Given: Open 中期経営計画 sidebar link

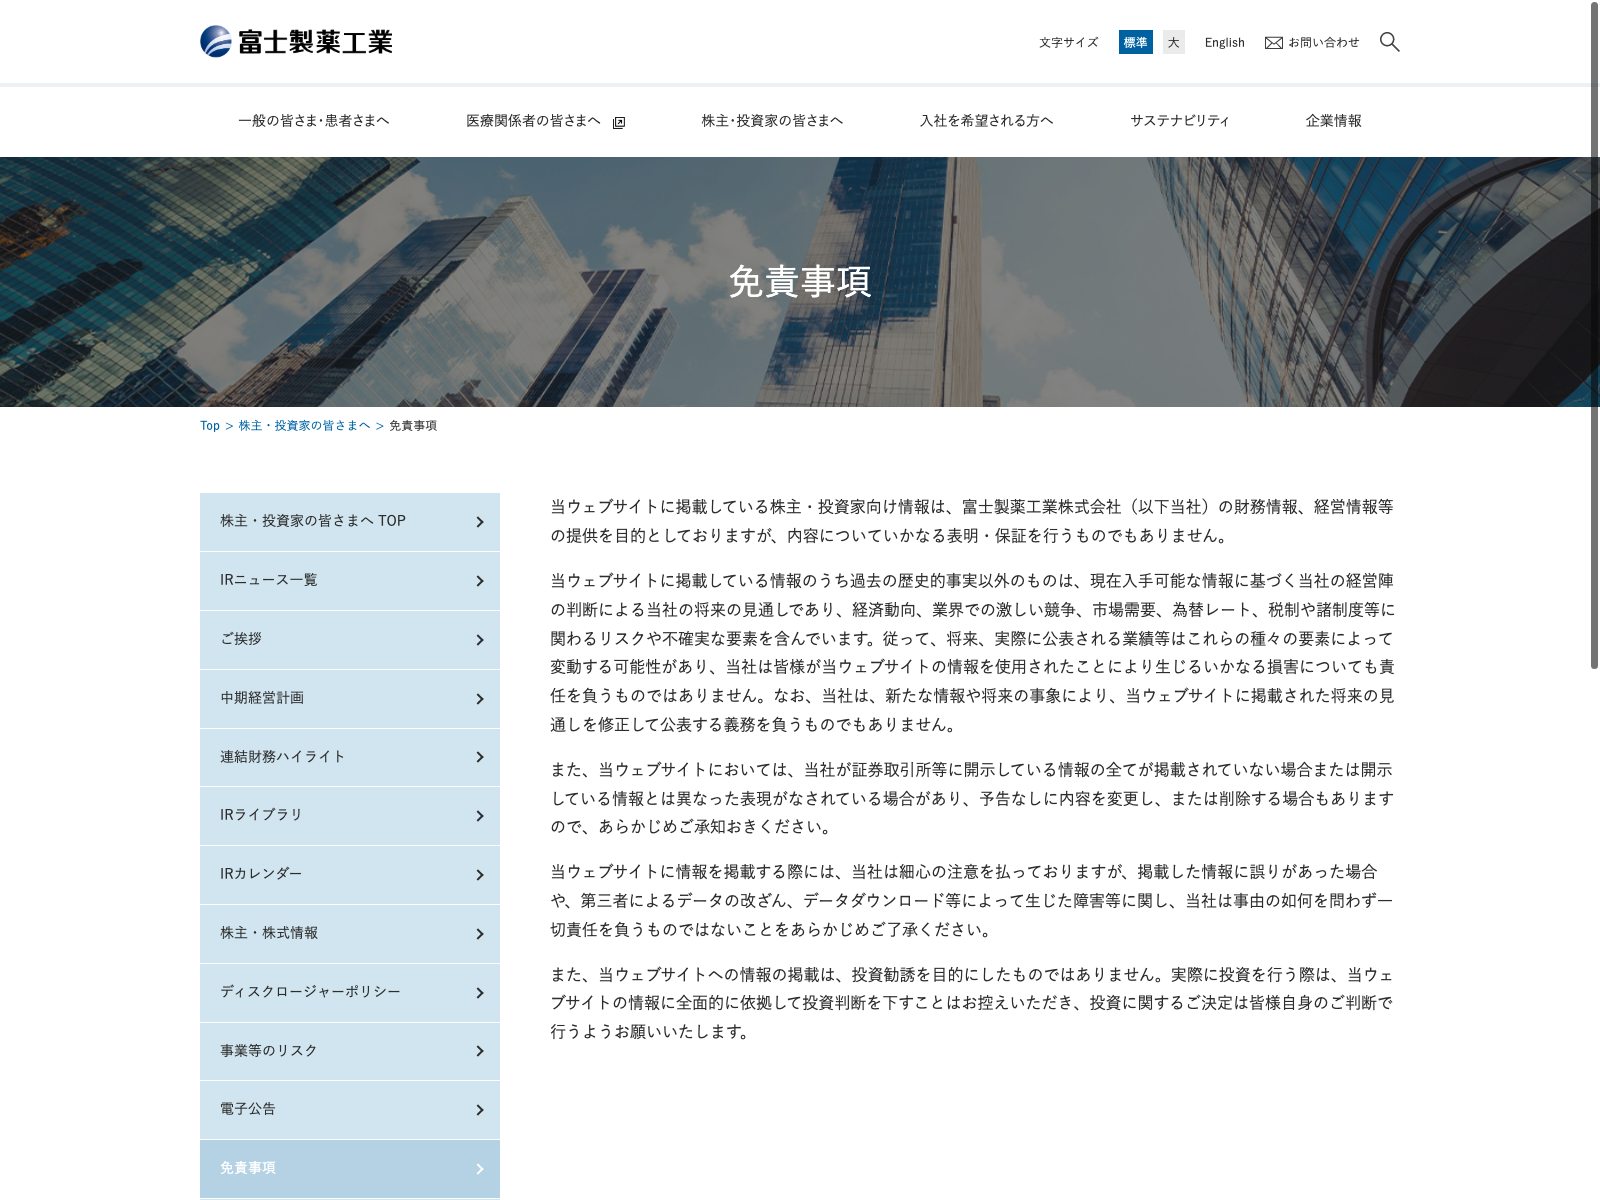Looking at the screenshot, I should click(262, 698).
